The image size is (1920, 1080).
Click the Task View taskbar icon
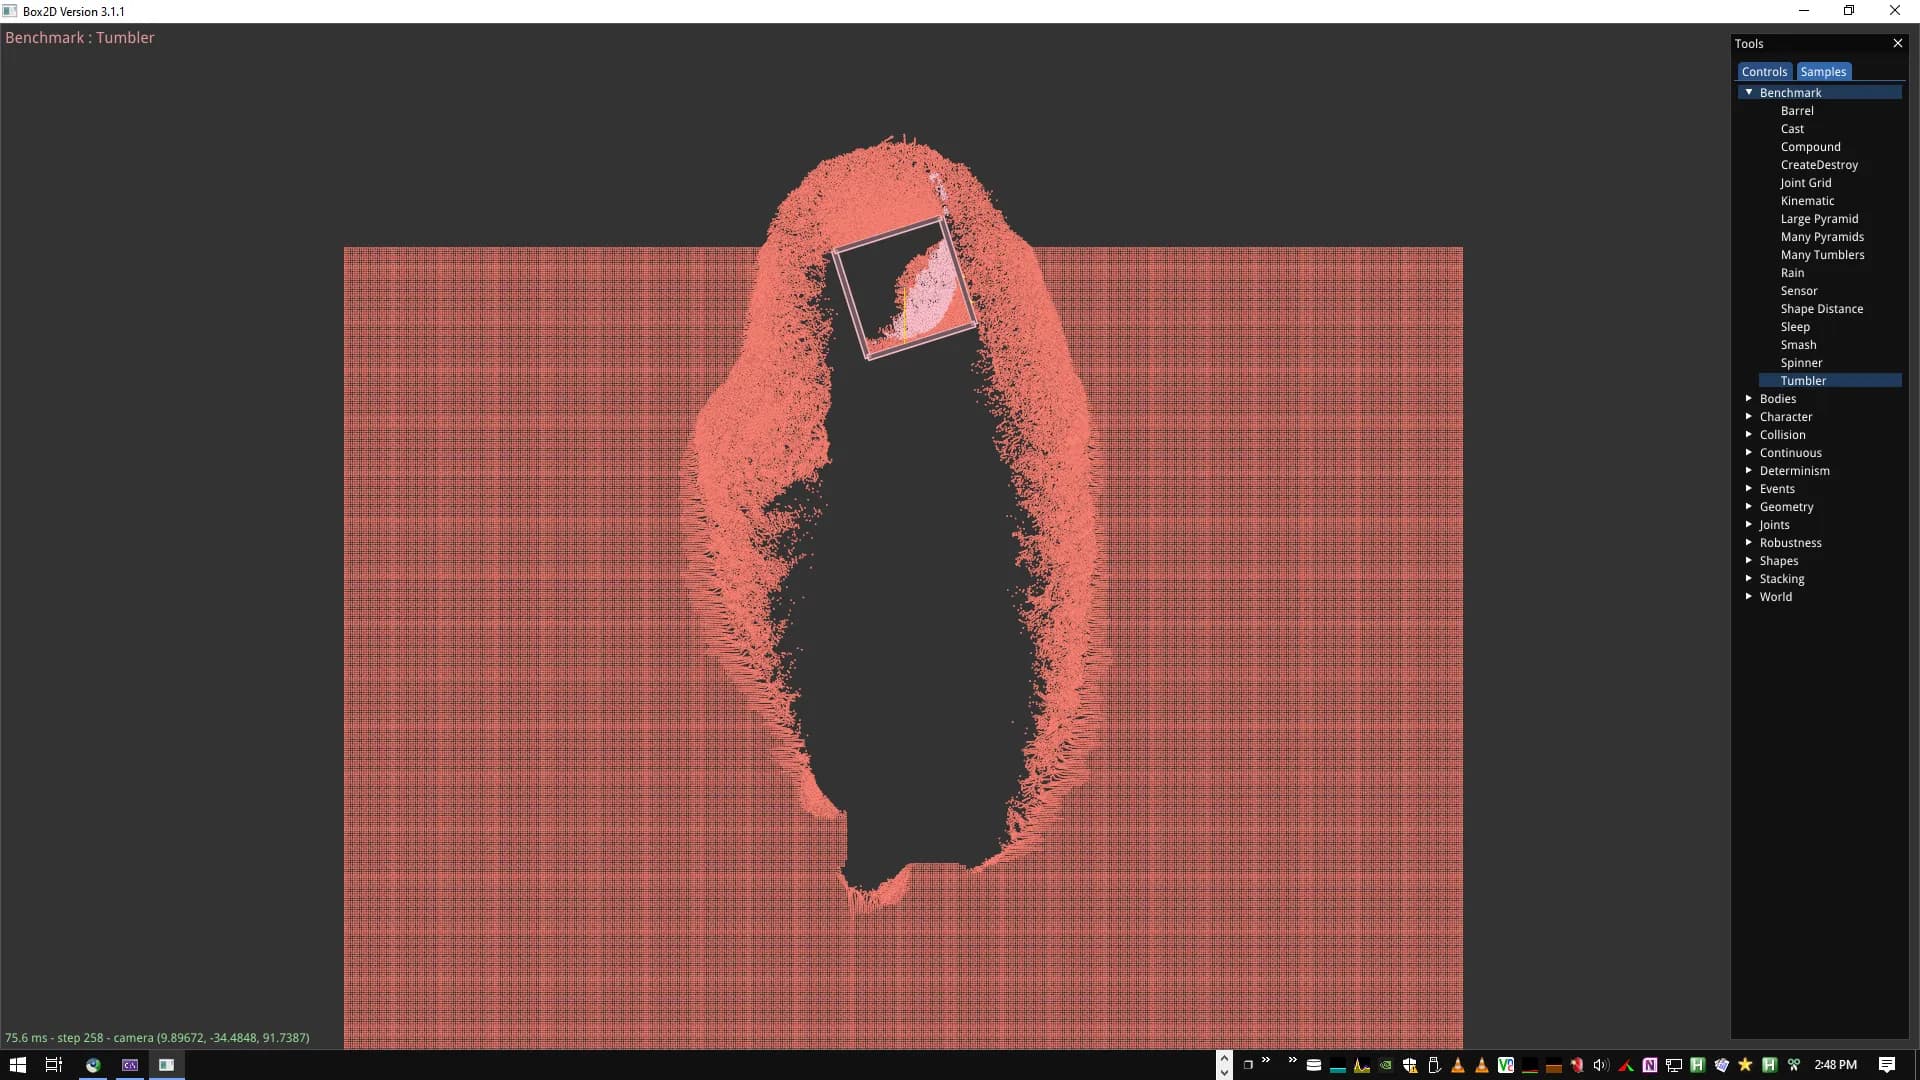(54, 1065)
